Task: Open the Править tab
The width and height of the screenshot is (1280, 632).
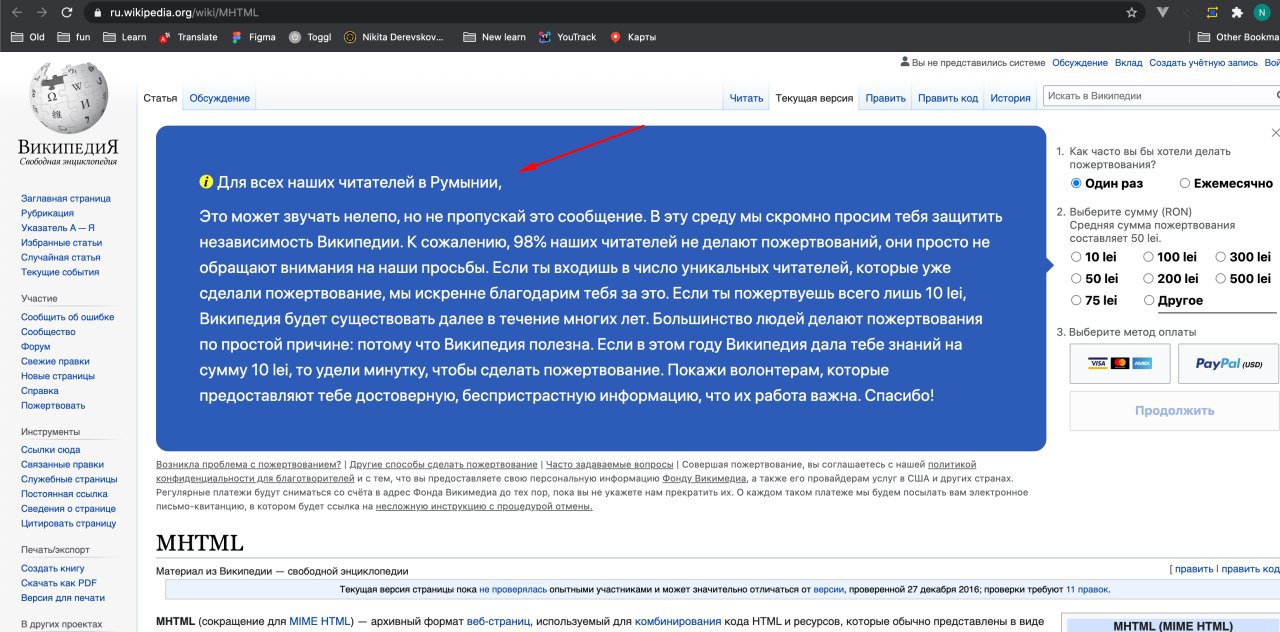Action: click(885, 98)
